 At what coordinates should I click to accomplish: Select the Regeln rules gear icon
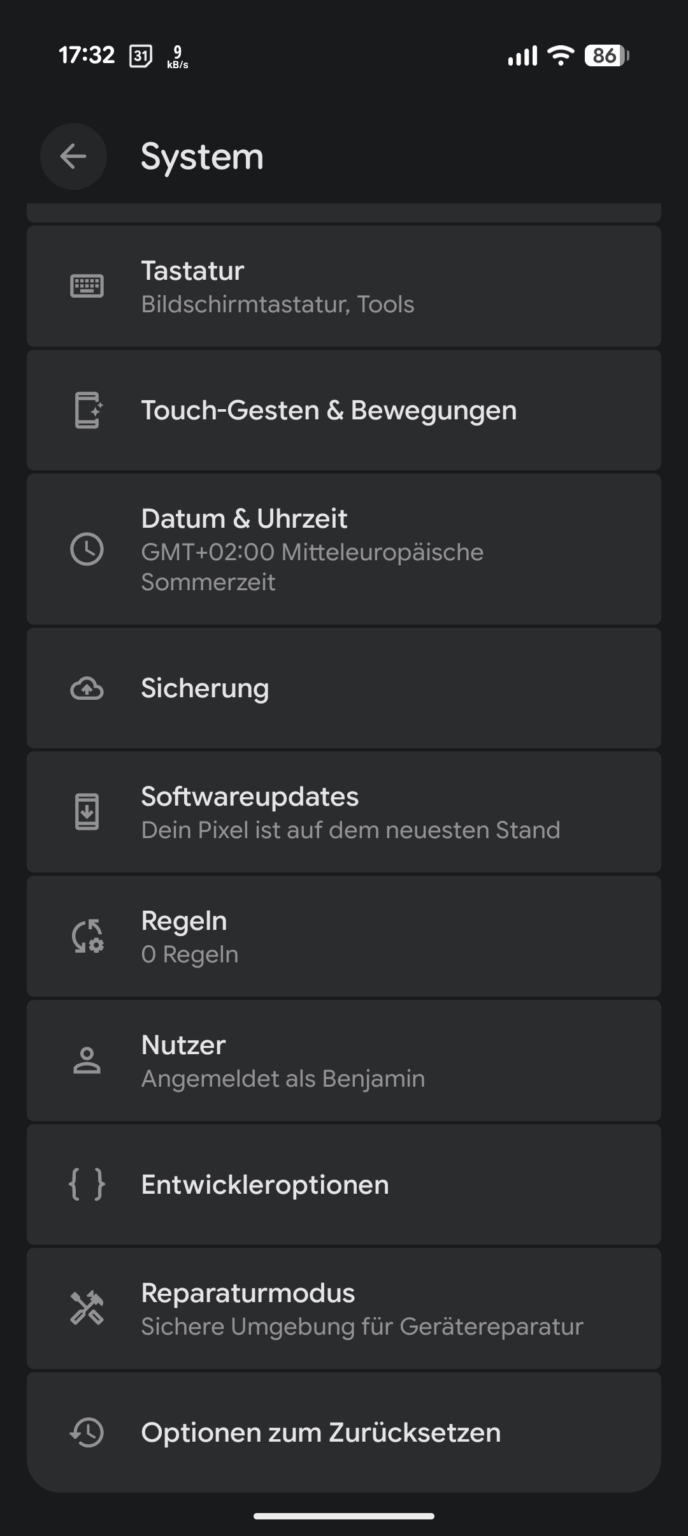[87, 936]
